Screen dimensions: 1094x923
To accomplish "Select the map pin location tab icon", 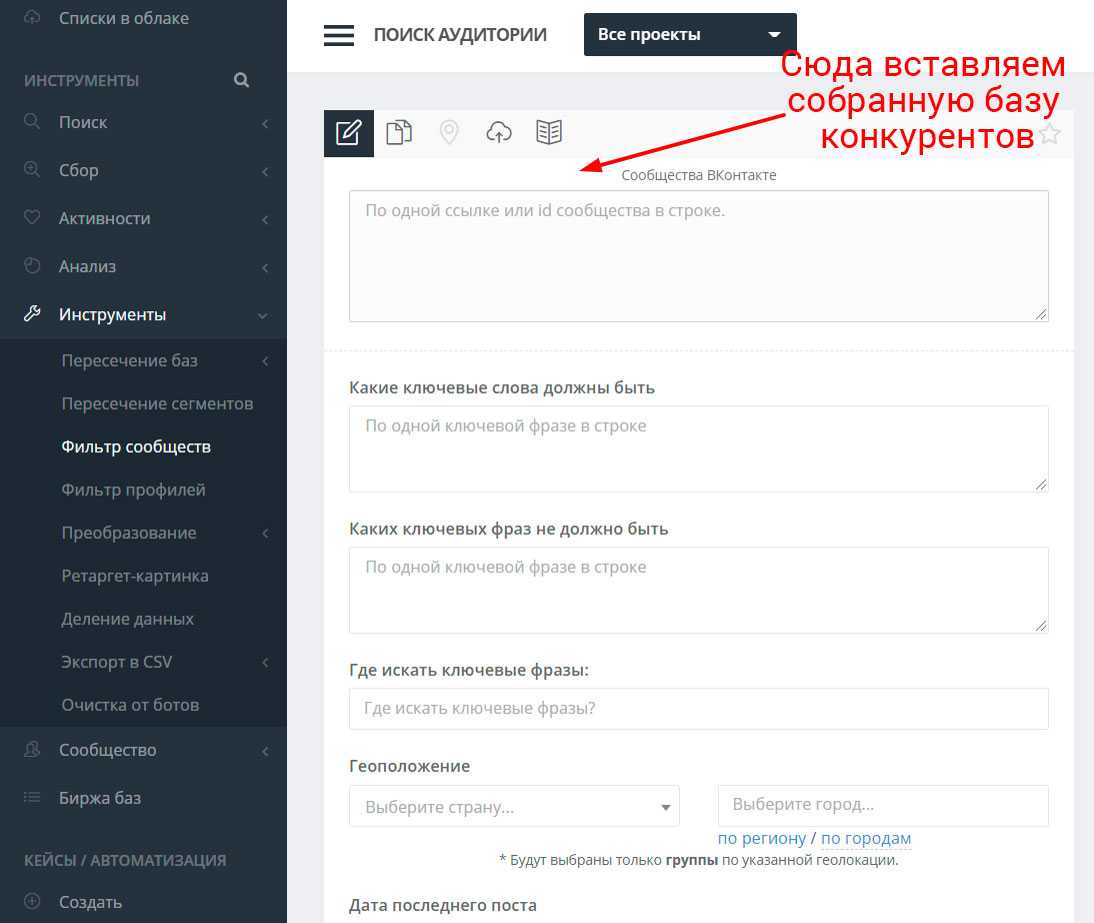I will click(449, 133).
